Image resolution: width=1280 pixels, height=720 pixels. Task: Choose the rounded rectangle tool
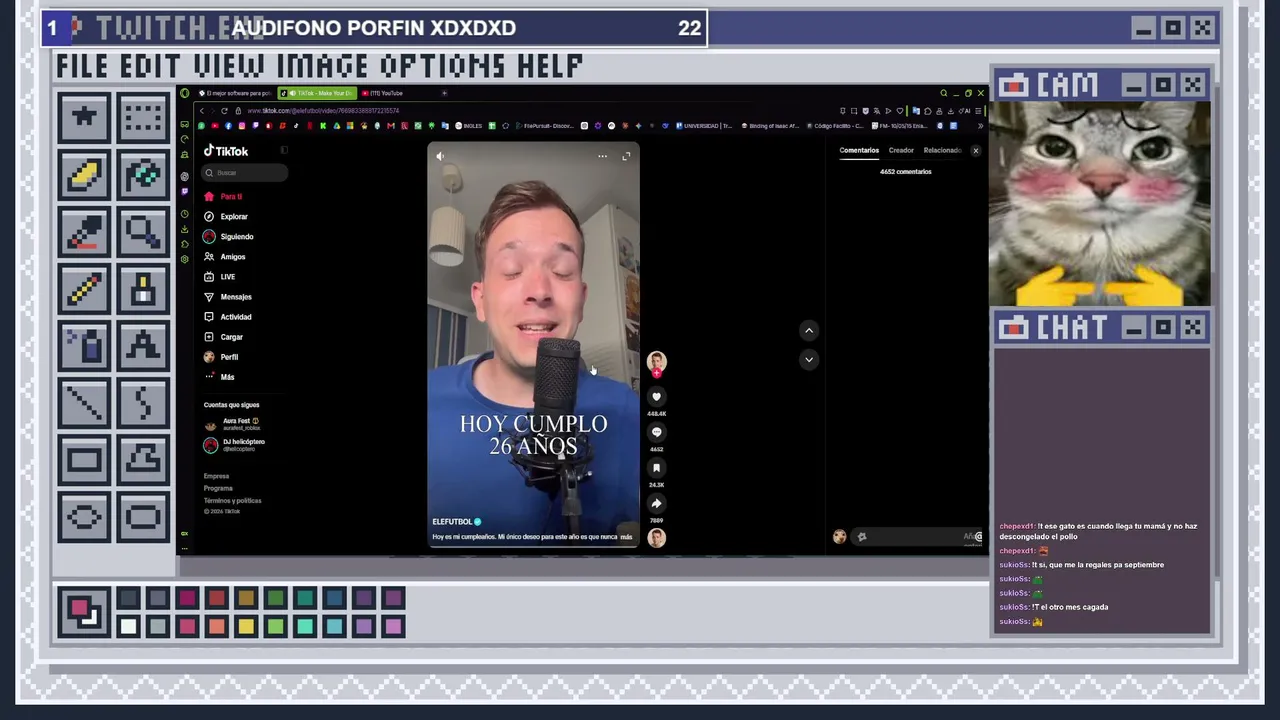click(144, 518)
